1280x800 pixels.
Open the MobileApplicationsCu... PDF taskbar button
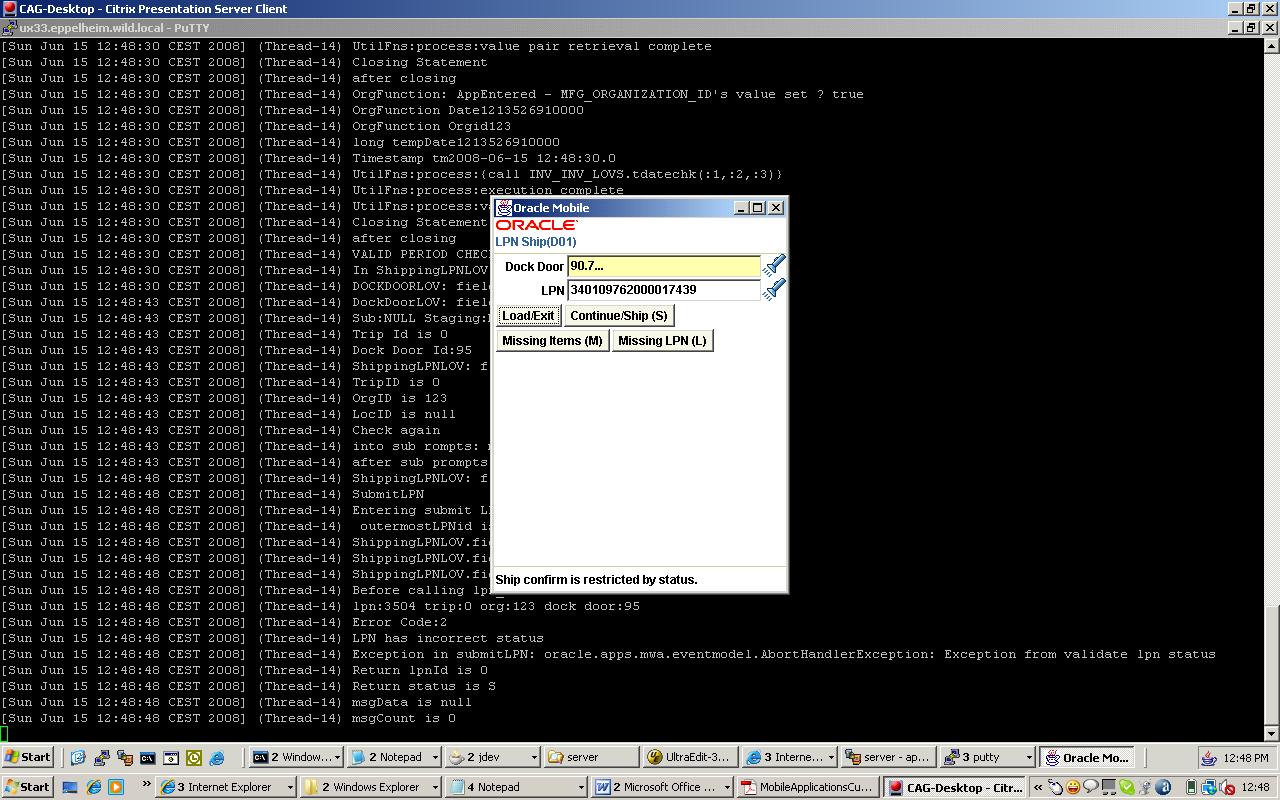click(806, 787)
